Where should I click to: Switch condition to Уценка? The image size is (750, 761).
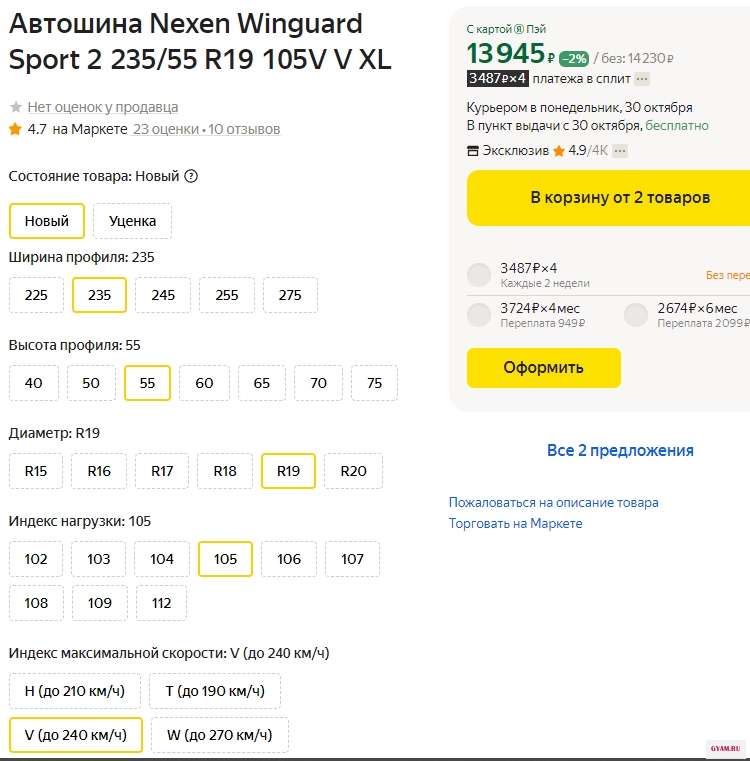(x=132, y=221)
